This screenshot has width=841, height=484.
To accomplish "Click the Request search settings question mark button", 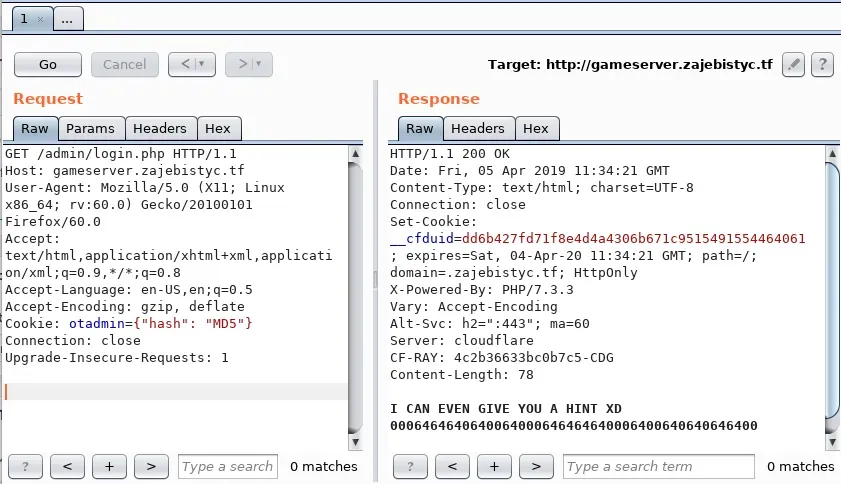I will [25, 466].
